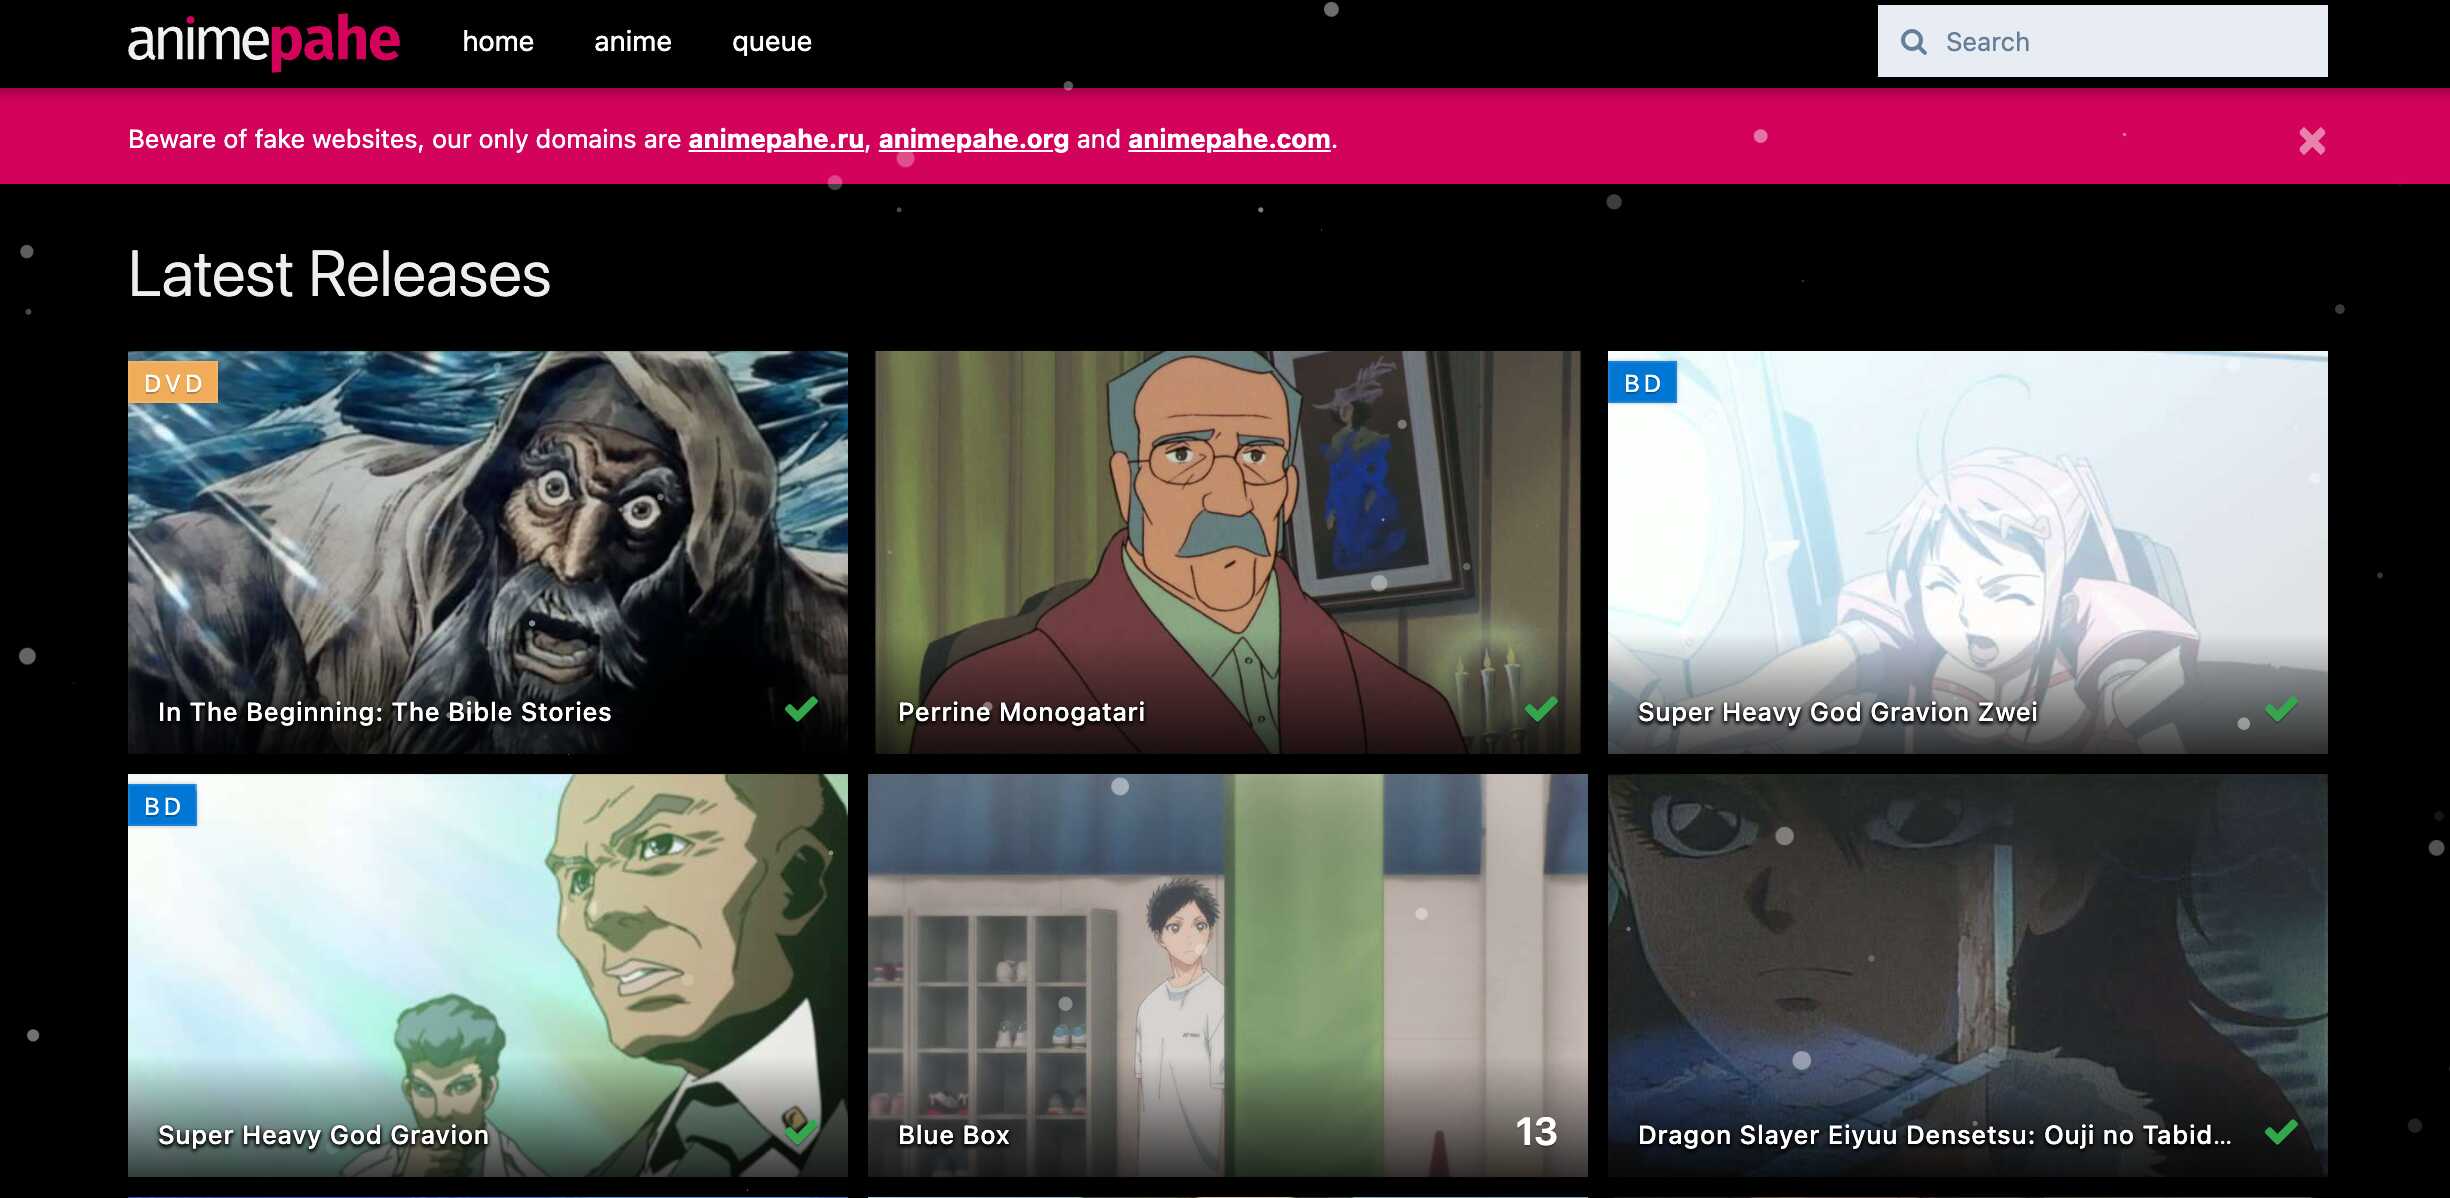Click BD badge on Gravion Zwei

(1642, 383)
